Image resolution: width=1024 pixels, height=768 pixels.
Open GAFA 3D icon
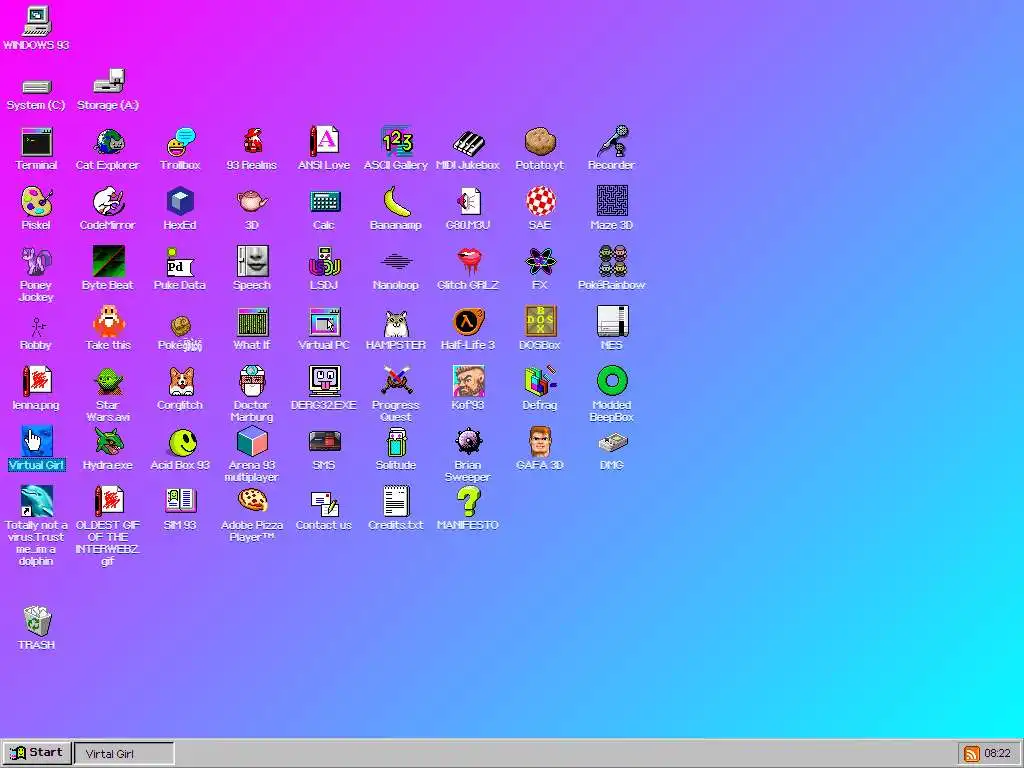pos(539,443)
